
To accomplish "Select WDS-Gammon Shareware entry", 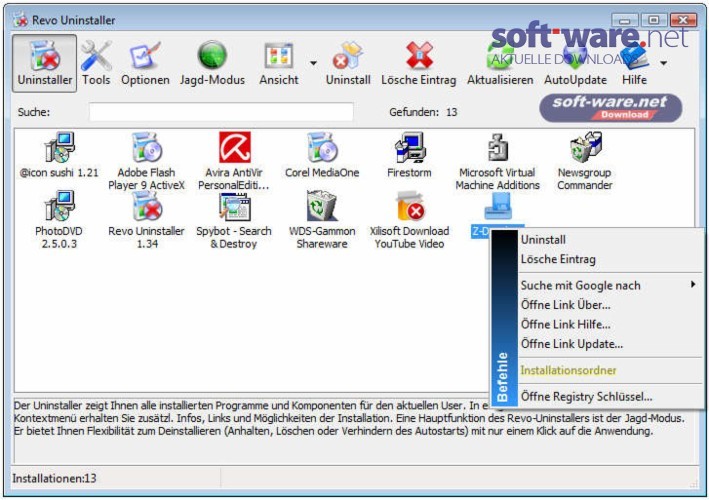I will (x=322, y=220).
